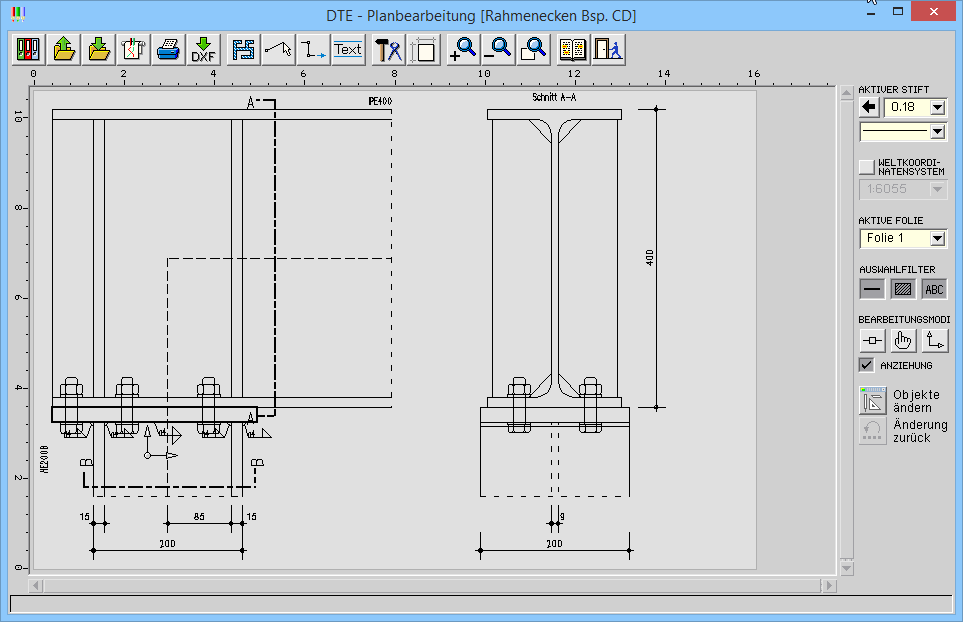Screen dimensions: 963x622
Task: Click the printer icon in toolbar
Action: [x=168, y=49]
